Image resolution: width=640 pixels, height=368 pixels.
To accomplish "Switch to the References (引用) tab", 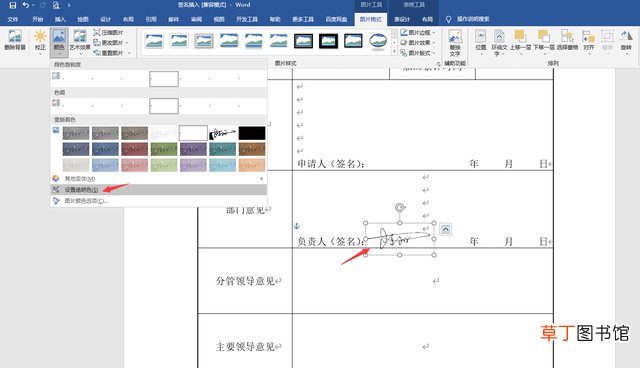I will point(151,19).
